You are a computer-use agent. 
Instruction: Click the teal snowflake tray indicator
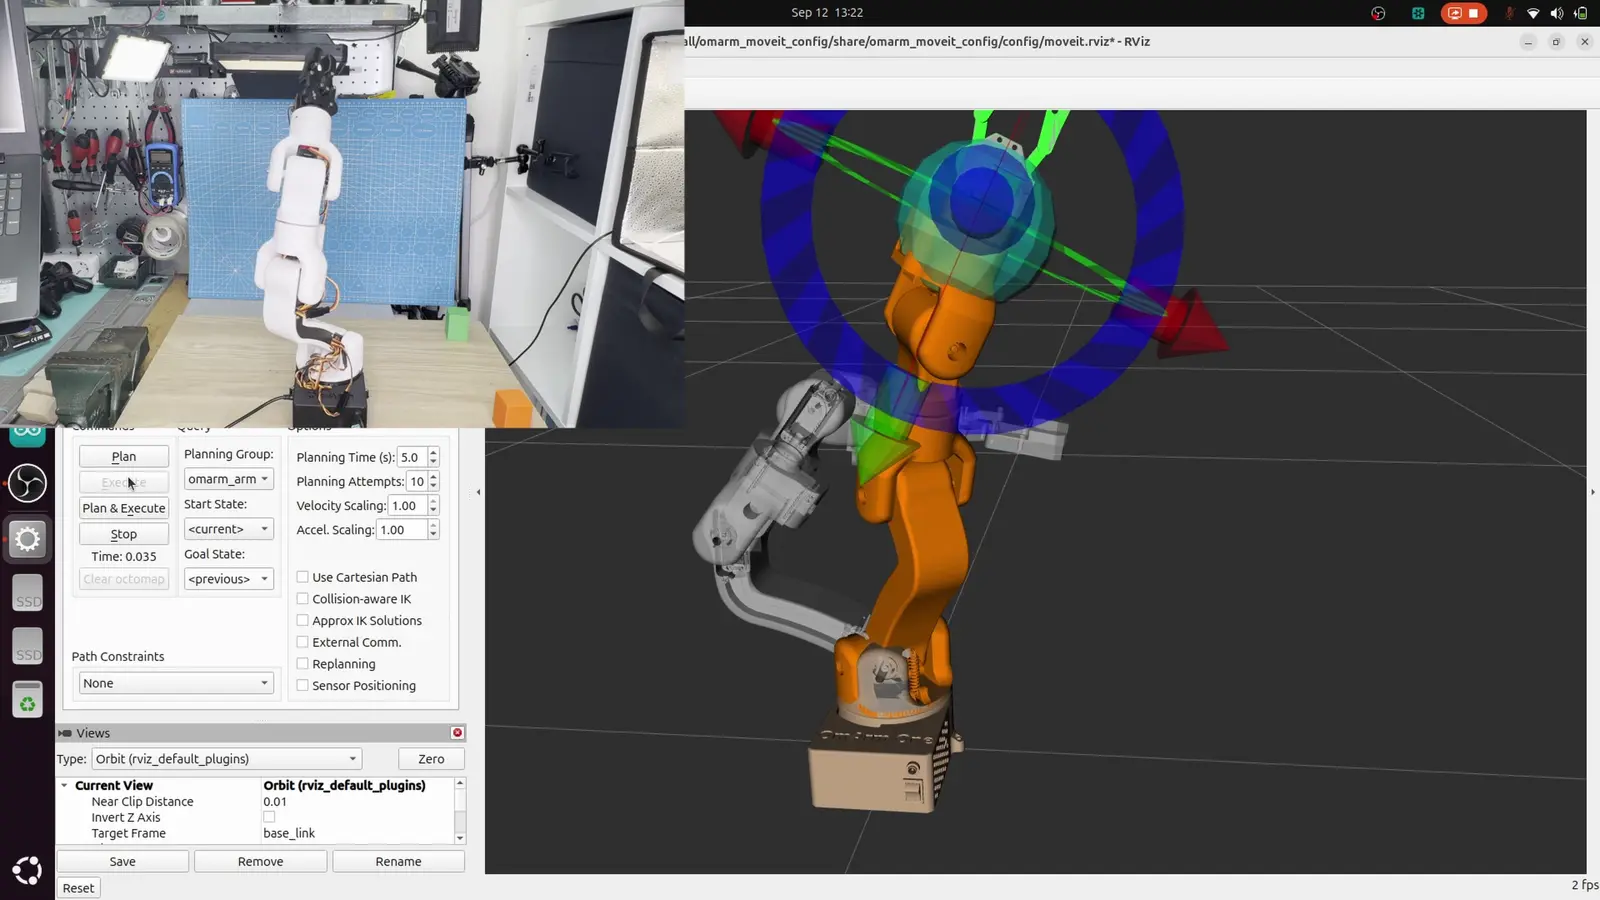(x=1418, y=13)
